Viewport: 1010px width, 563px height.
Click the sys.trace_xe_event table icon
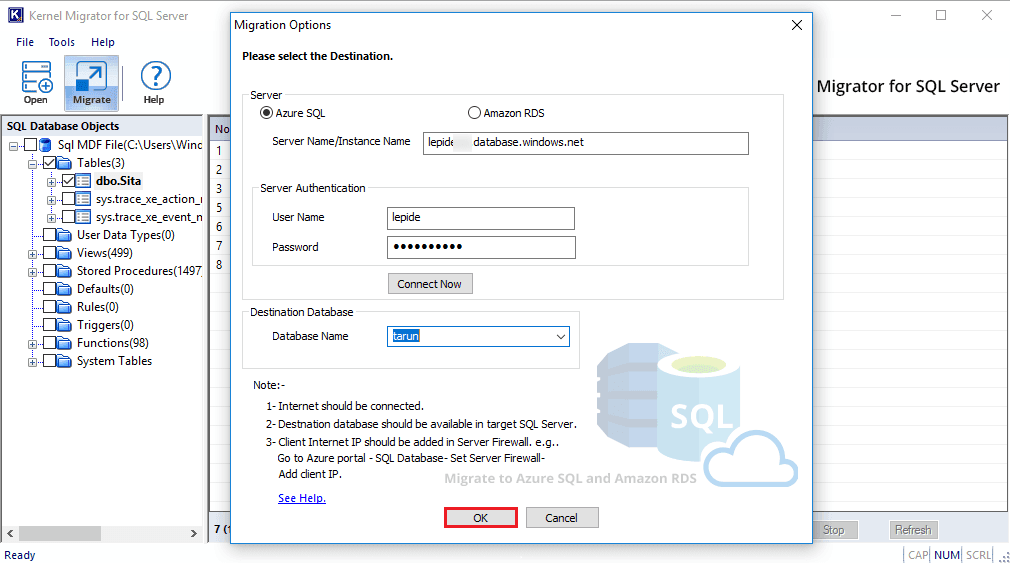(83, 217)
